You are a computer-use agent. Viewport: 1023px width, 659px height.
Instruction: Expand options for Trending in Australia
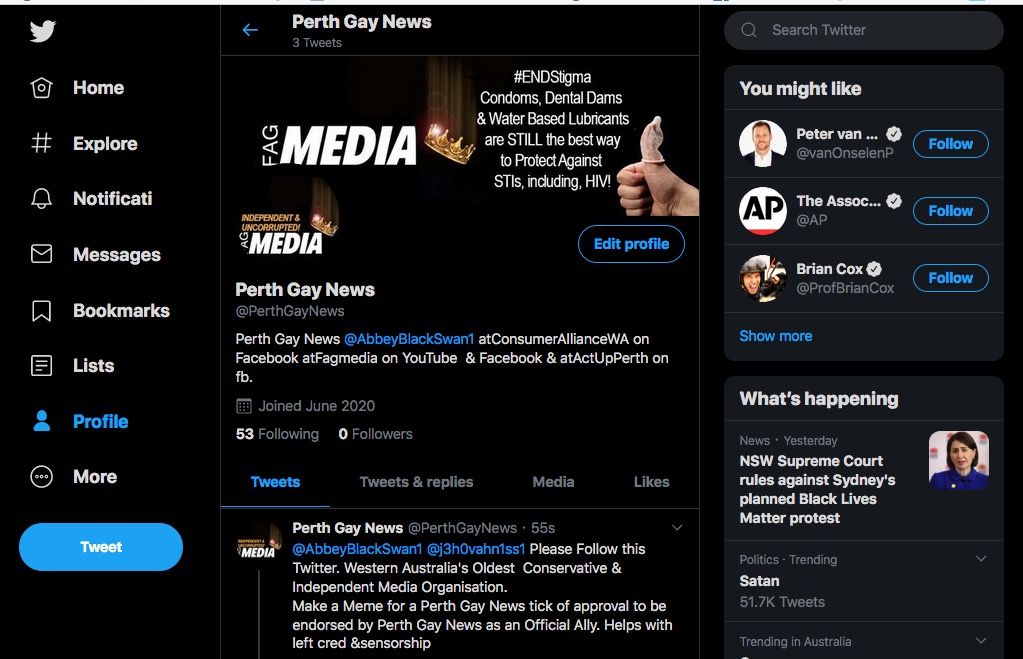[x=981, y=641]
